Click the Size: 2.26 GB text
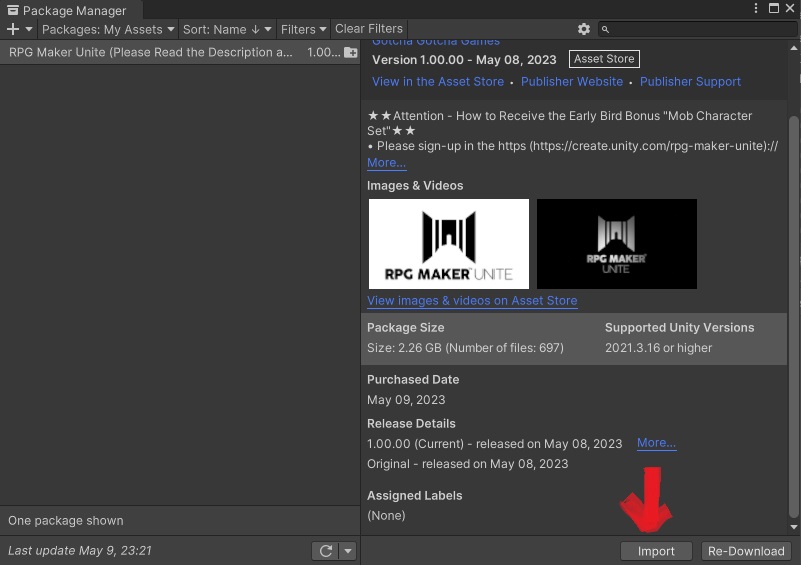Image resolution: width=801 pixels, height=565 pixels. (x=465, y=348)
